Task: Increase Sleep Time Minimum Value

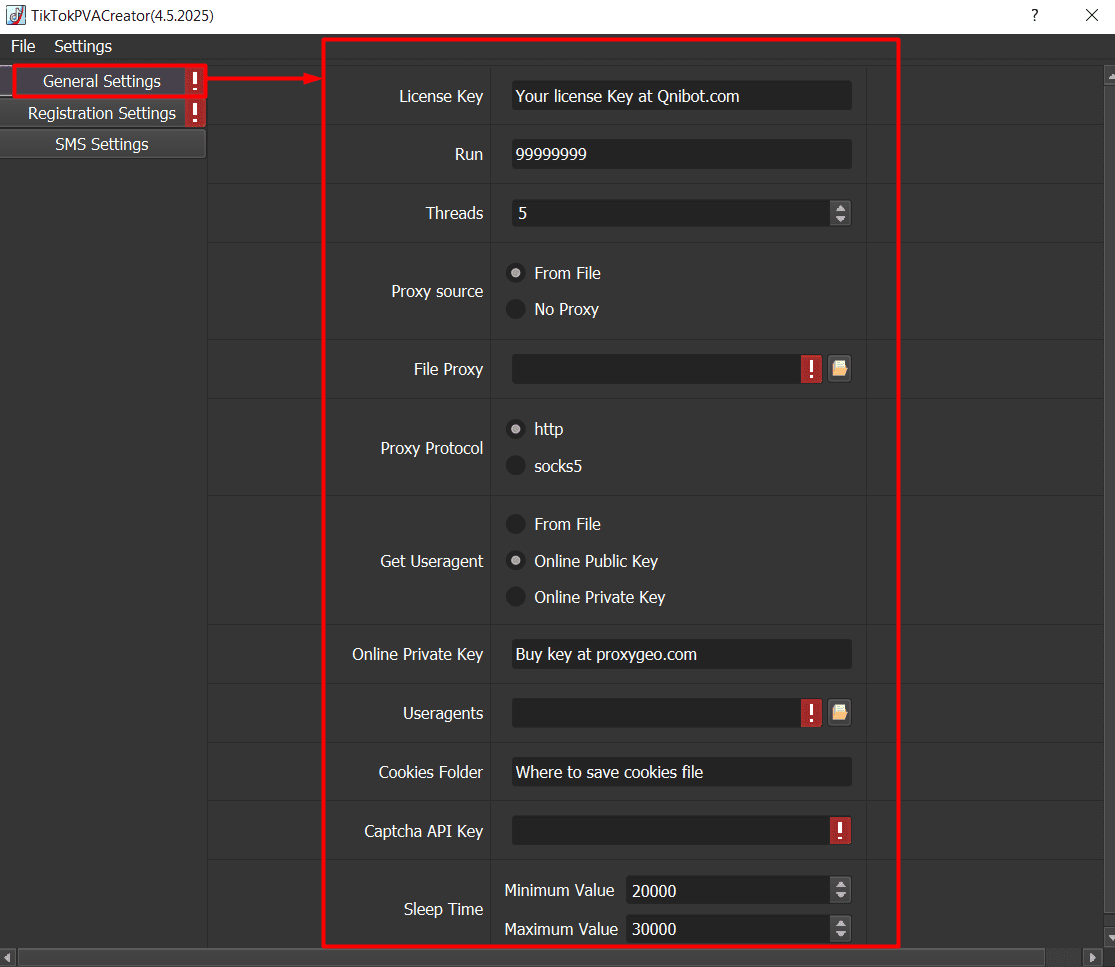Action: click(841, 885)
